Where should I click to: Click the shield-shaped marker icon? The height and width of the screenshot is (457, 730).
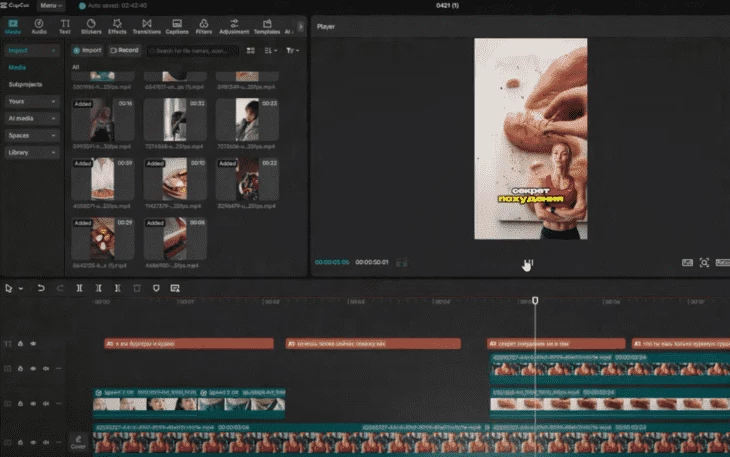coord(156,288)
